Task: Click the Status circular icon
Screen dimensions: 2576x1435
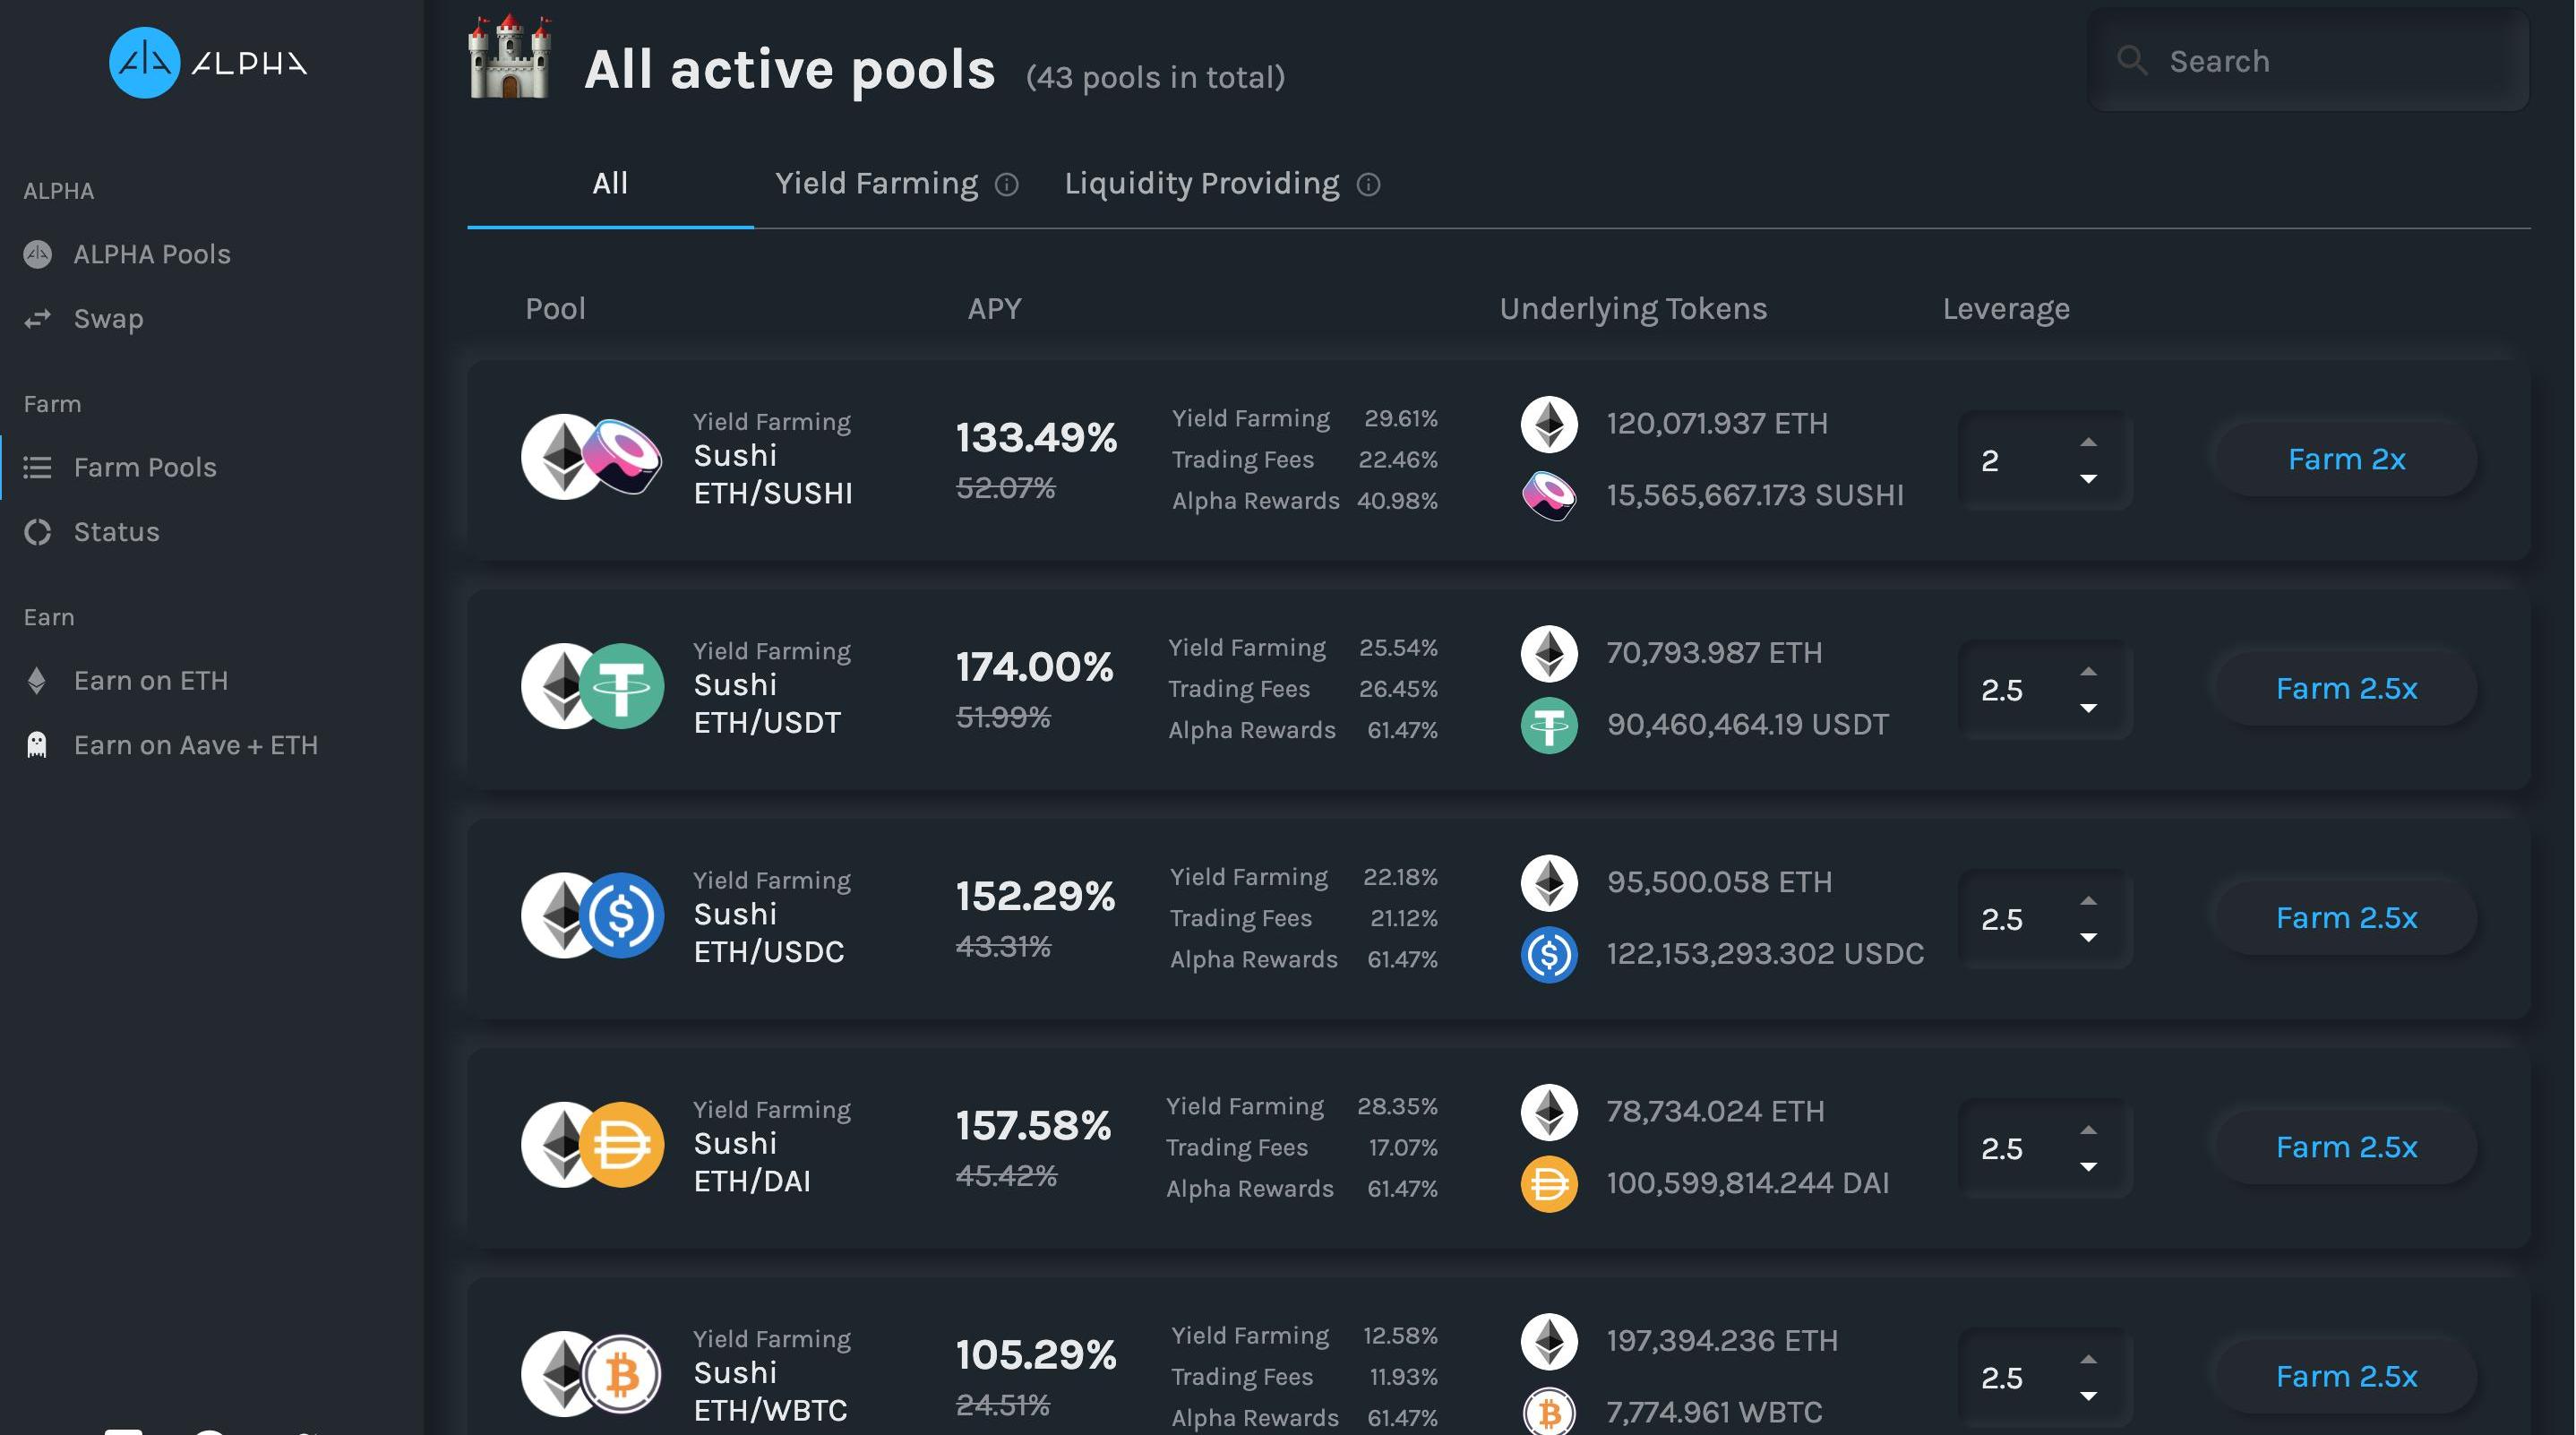Action: (x=37, y=532)
